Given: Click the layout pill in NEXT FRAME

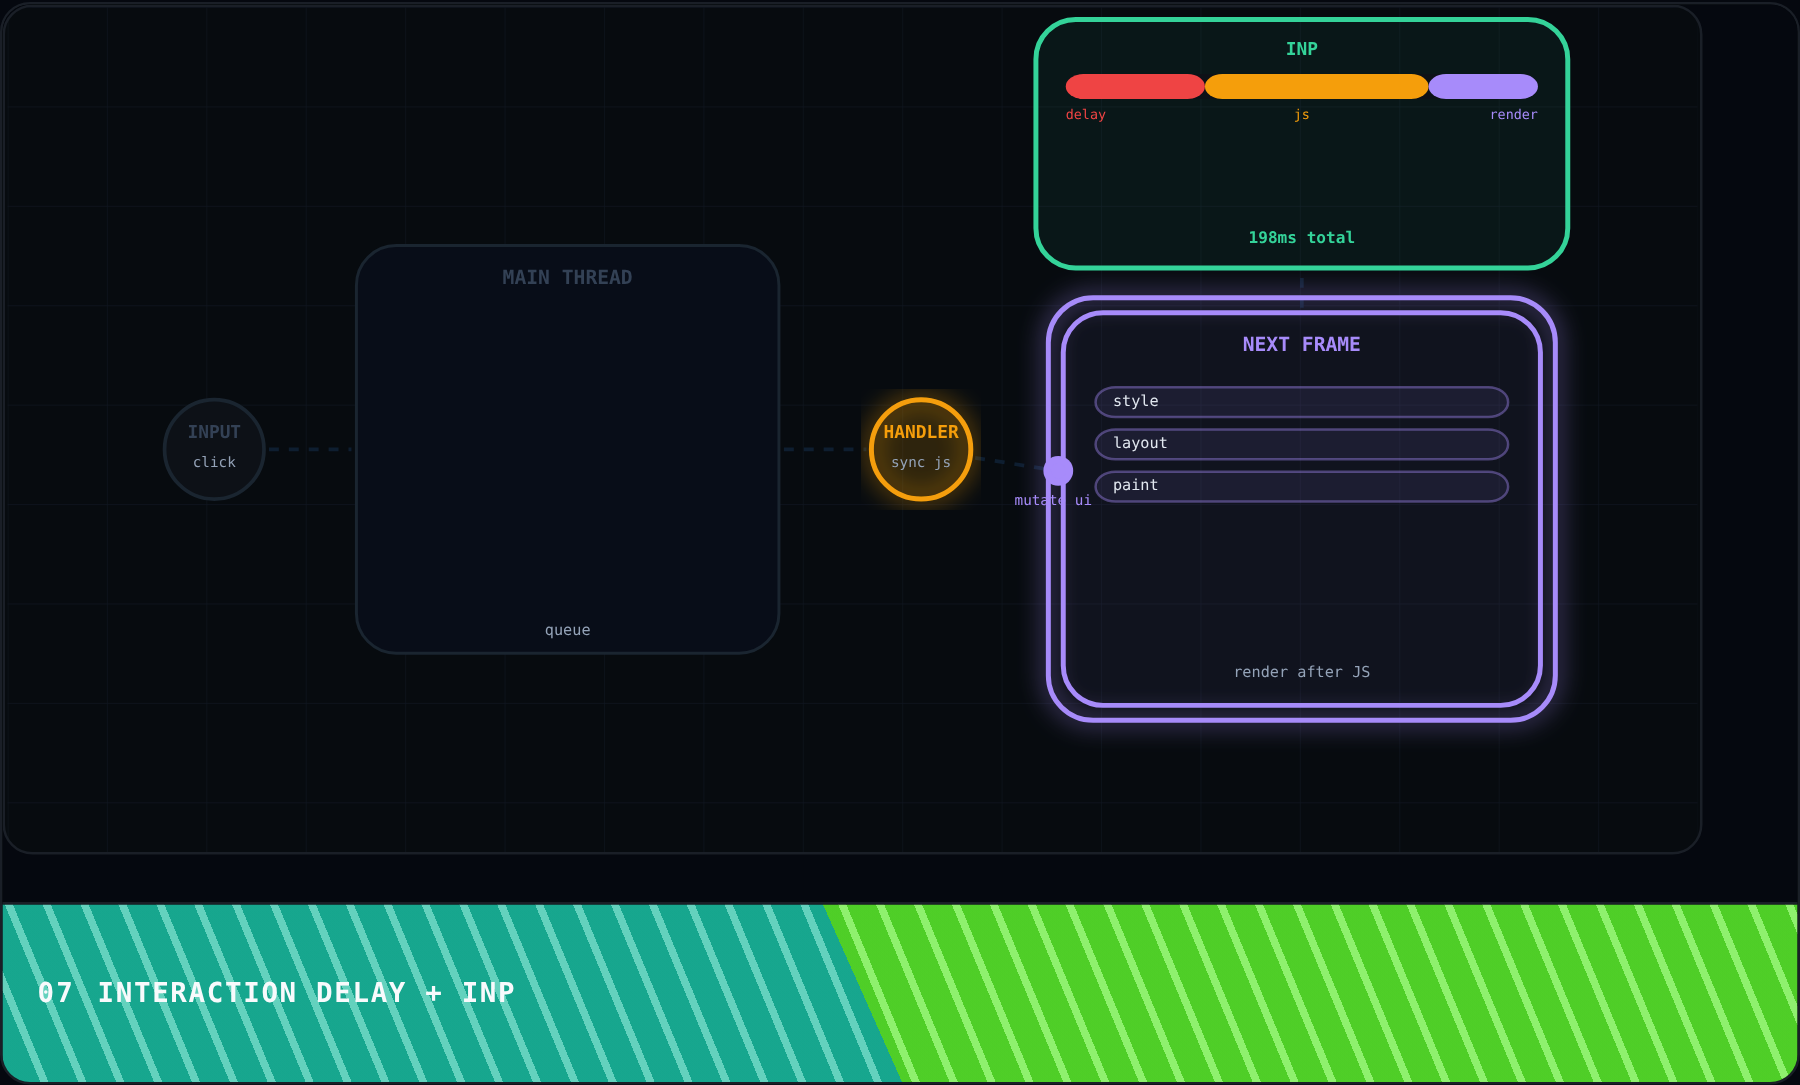Looking at the screenshot, I should 1301,443.
